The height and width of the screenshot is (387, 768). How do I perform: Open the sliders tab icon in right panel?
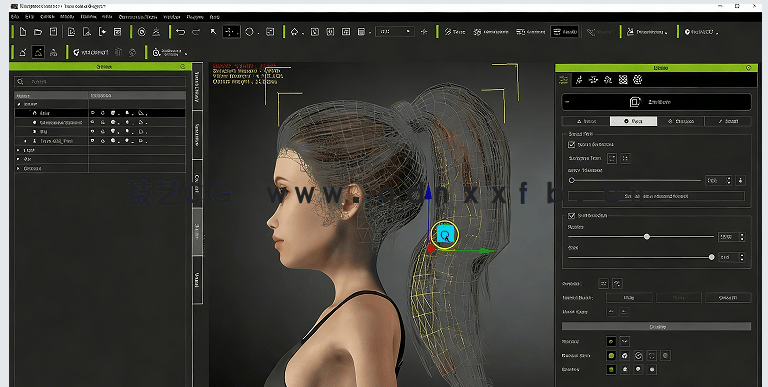(564, 80)
